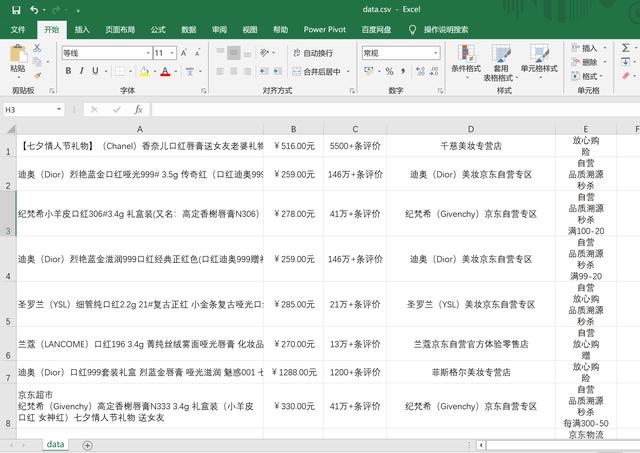The width and height of the screenshot is (640, 453).
Task: Click 合并后居中 merge and center button
Action: tap(317, 72)
